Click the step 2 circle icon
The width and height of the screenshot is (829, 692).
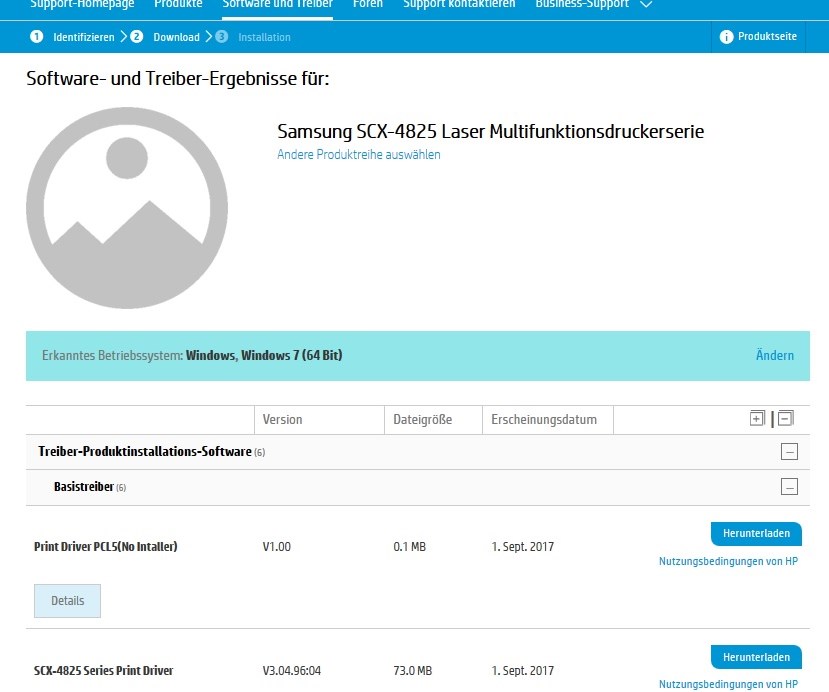(136, 36)
